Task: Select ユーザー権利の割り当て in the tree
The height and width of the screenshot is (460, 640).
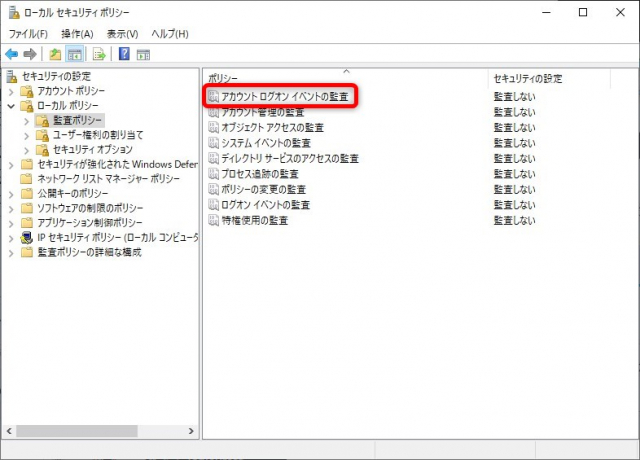Action: tap(98, 134)
